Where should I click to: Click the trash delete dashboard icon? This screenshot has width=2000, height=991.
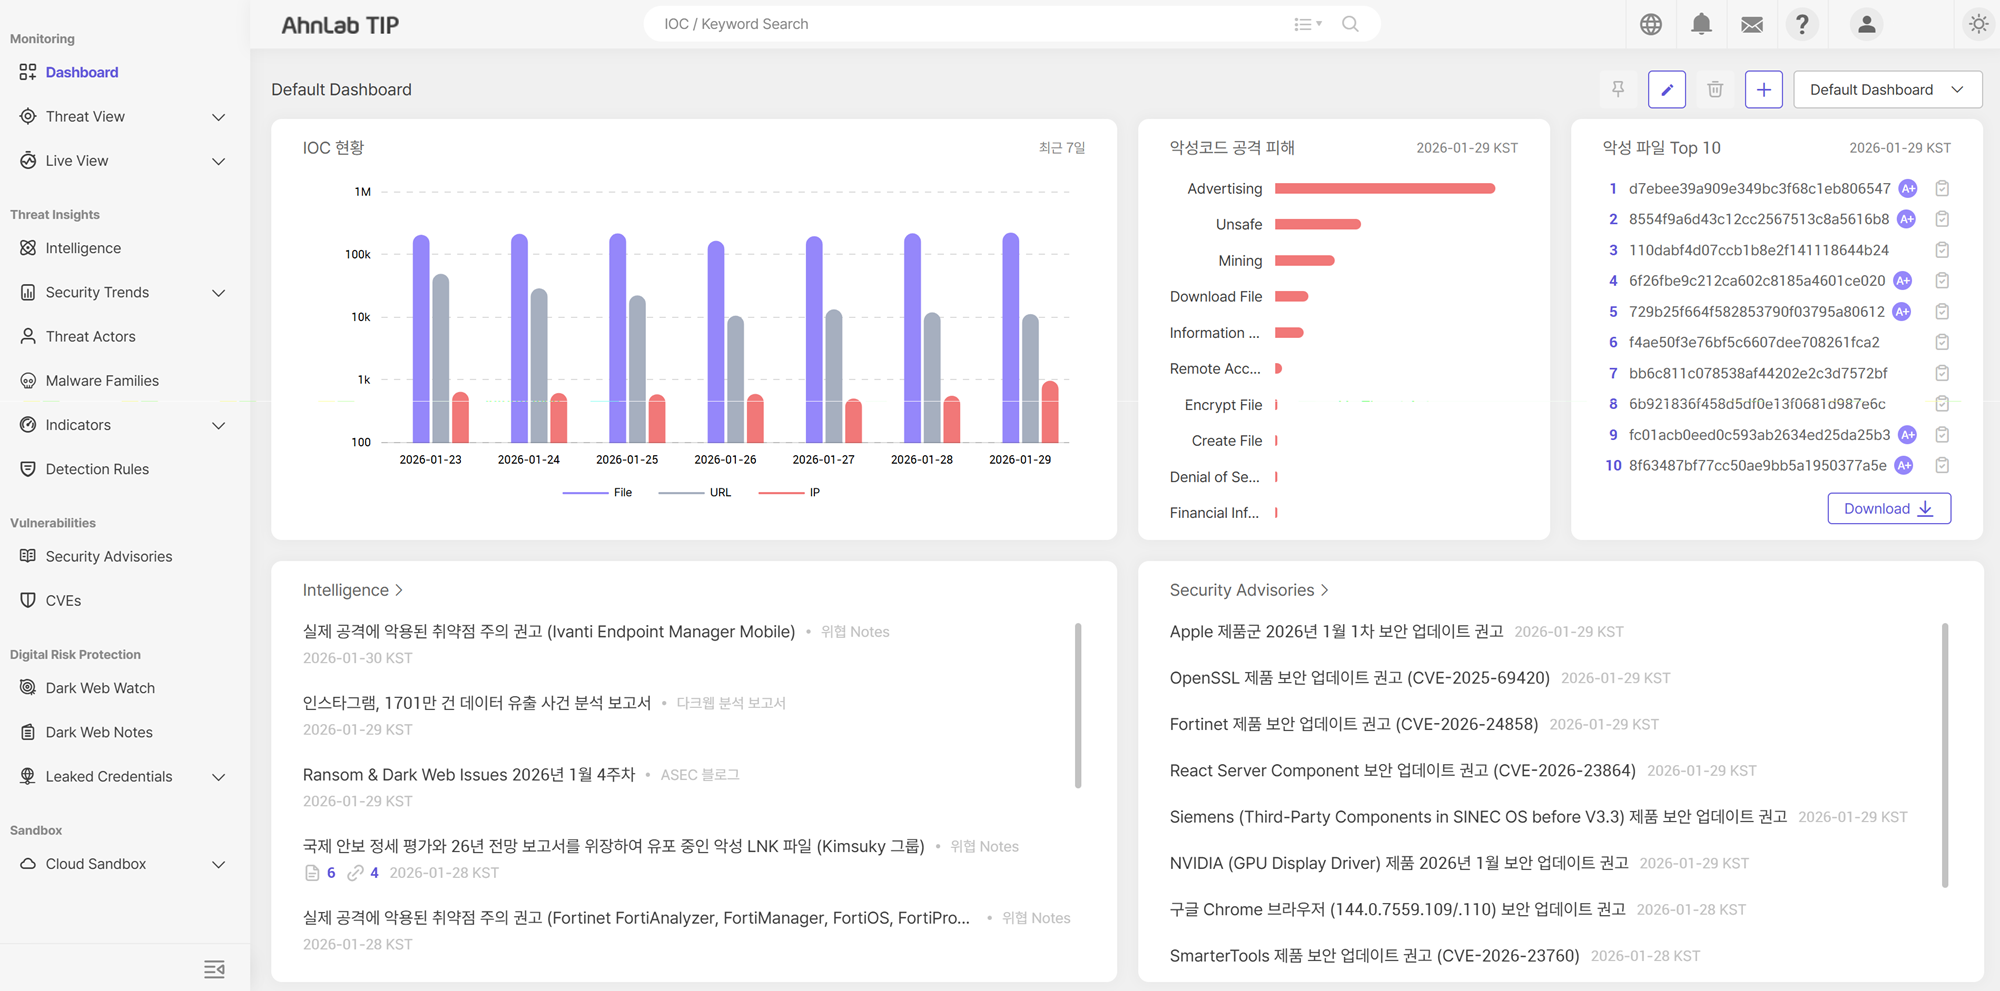coord(1715,90)
